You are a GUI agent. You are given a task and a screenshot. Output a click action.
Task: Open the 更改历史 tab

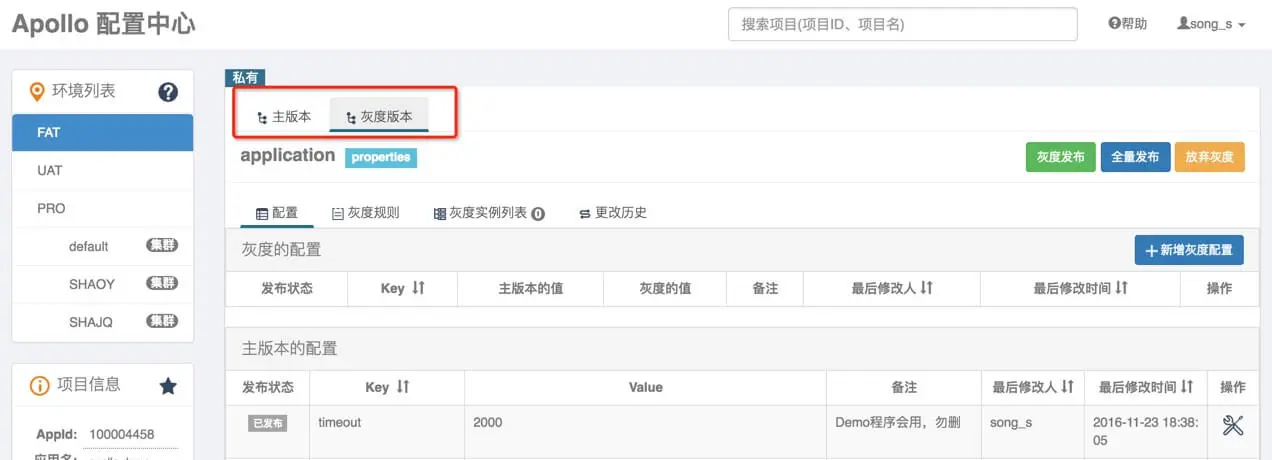pyautogui.click(x=613, y=212)
